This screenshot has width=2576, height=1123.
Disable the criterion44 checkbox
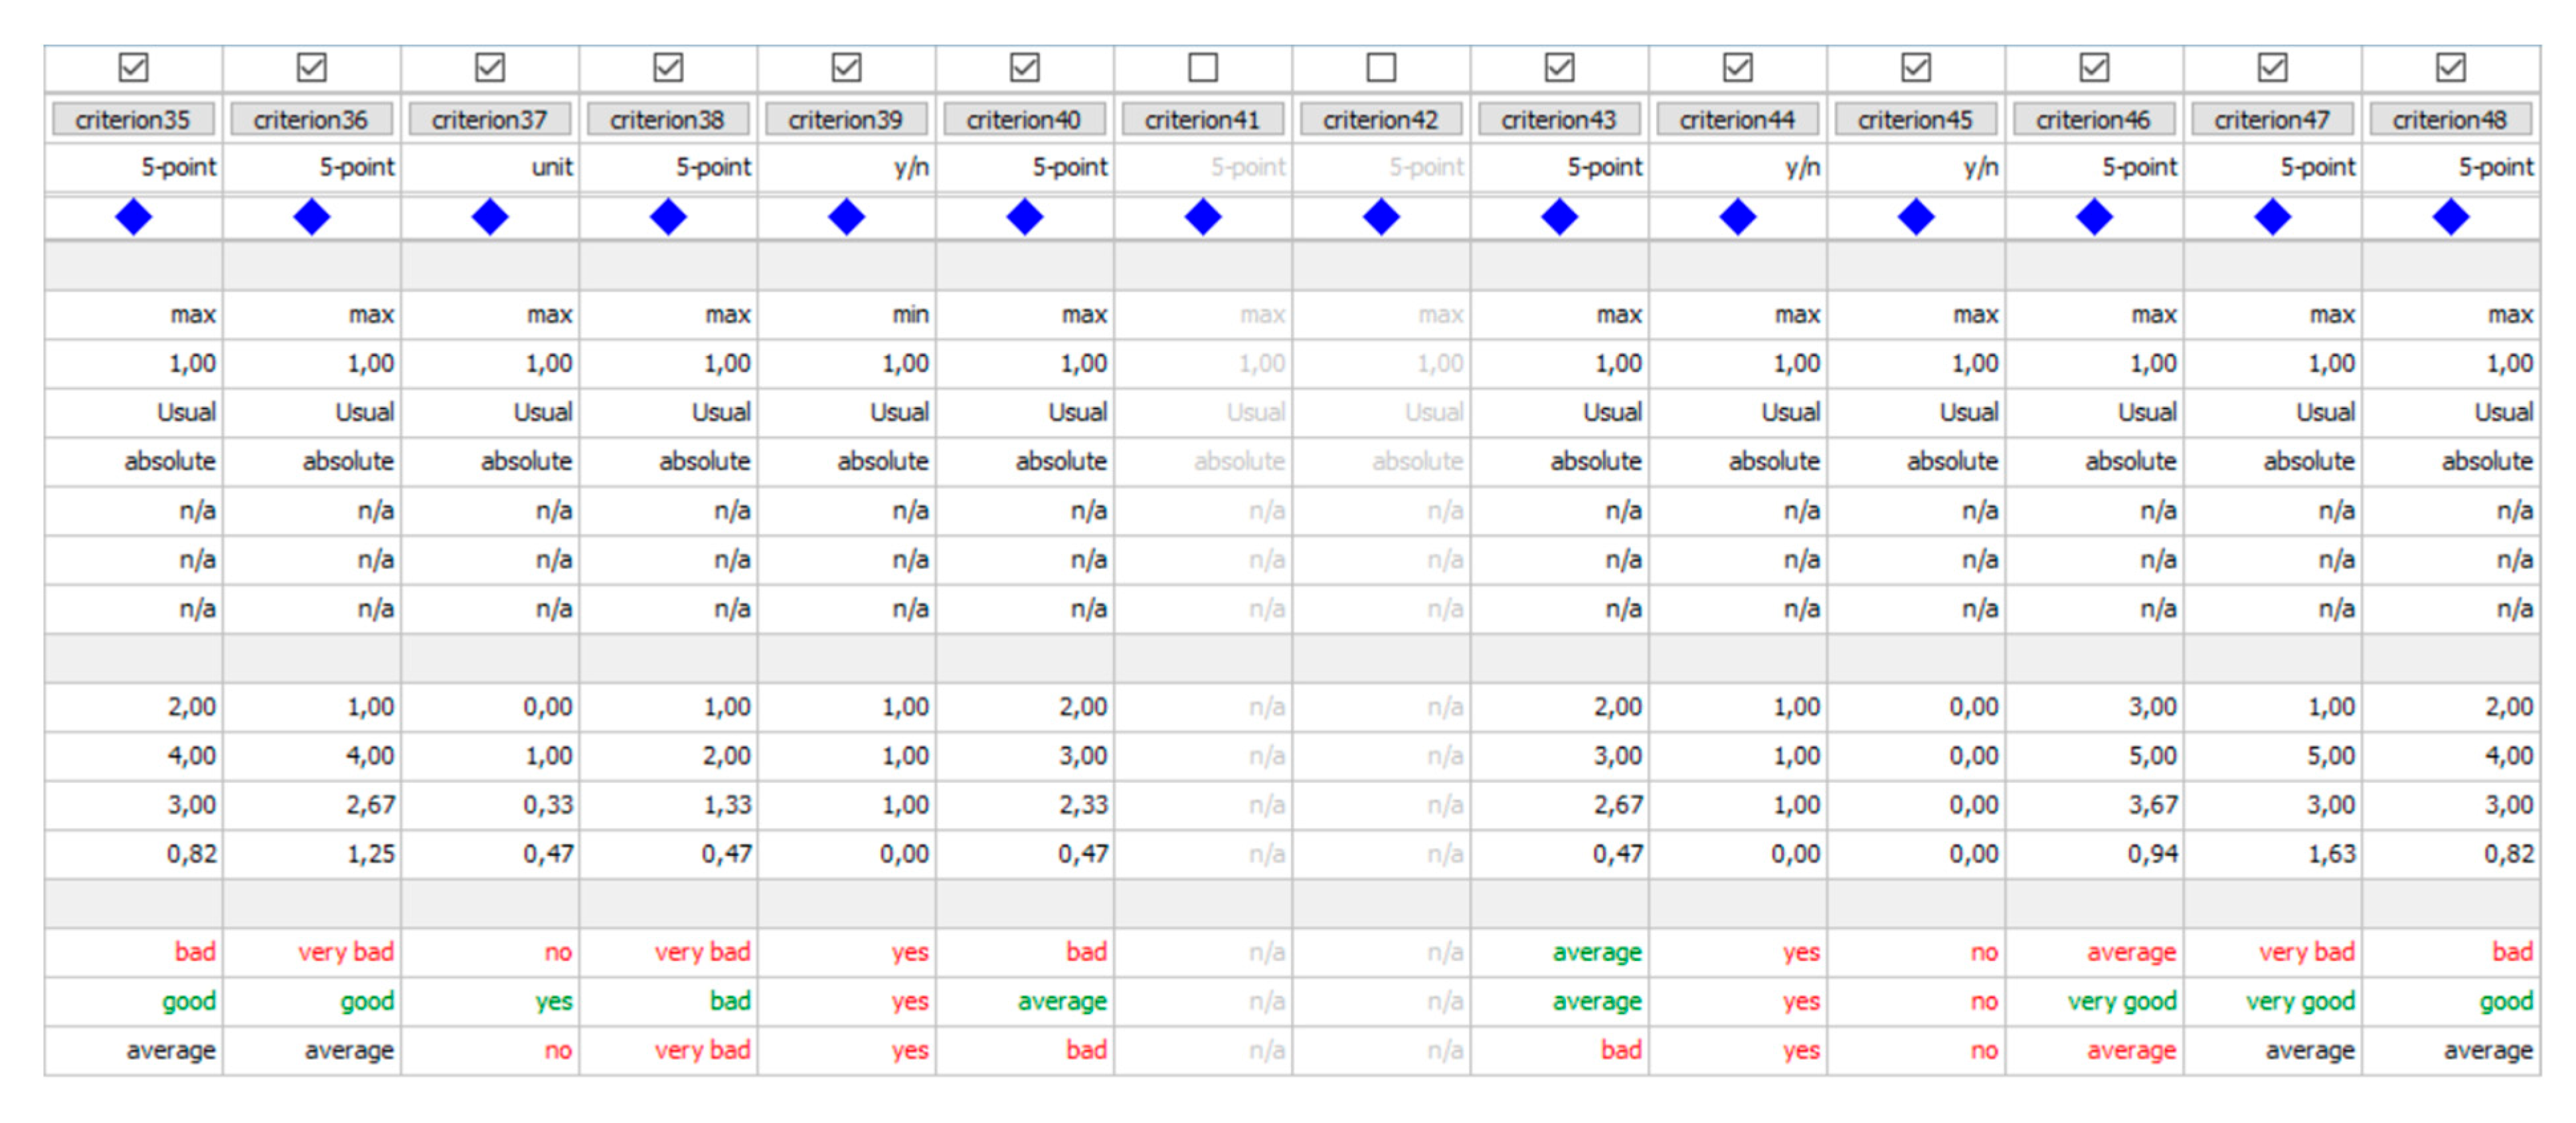[x=1737, y=67]
